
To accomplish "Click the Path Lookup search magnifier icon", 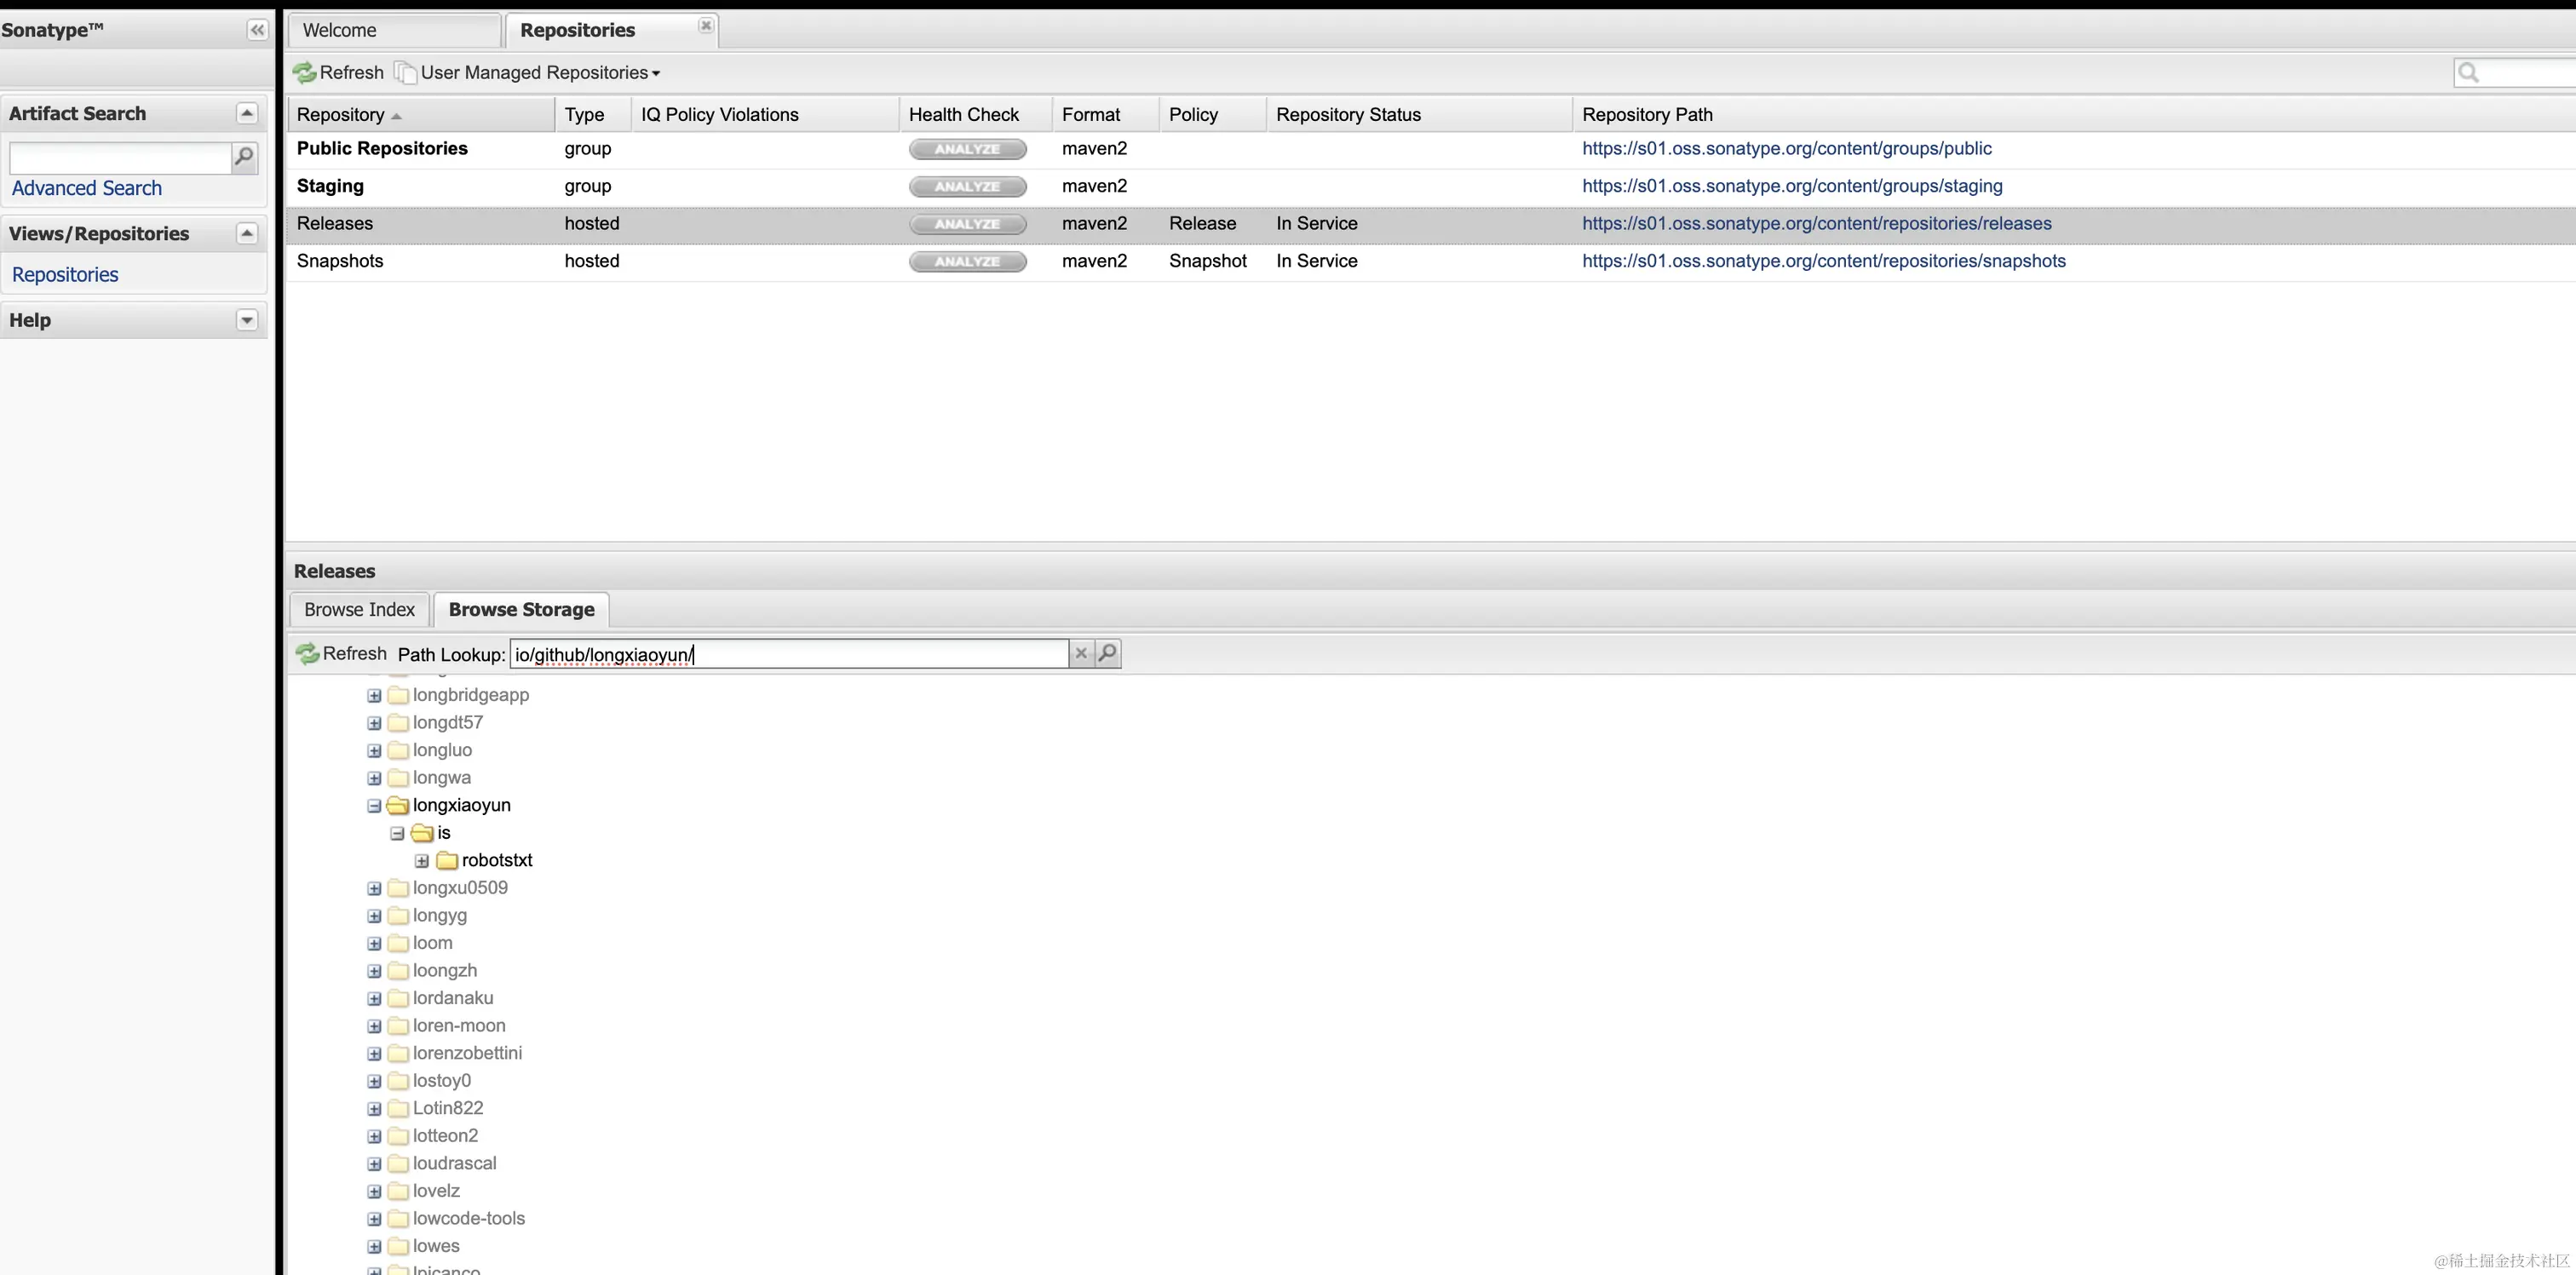I will pyautogui.click(x=1107, y=654).
